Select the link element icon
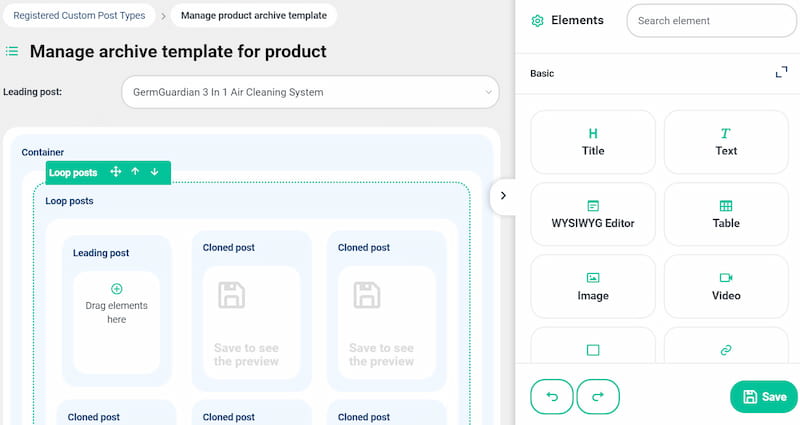Screen dimensions: 800x425 726,350
